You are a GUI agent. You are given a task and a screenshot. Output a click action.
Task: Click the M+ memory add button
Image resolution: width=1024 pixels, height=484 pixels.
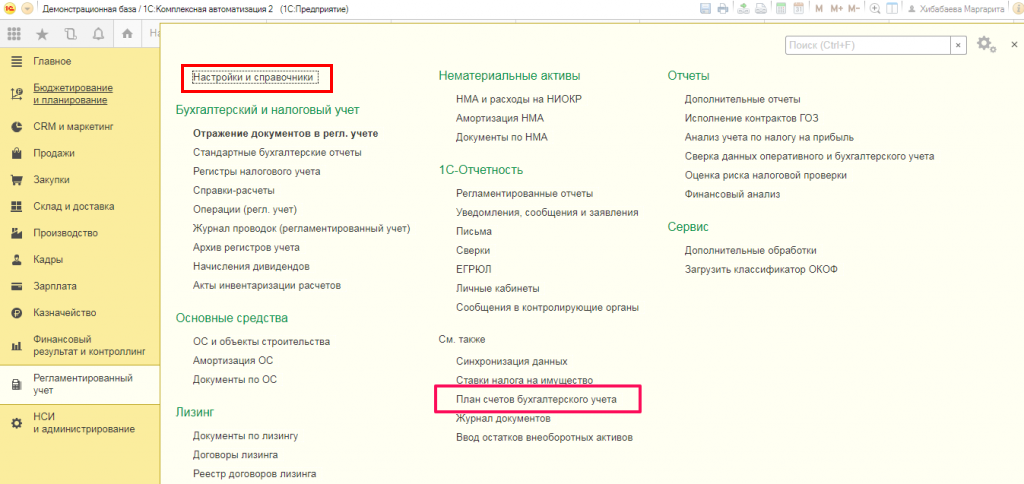click(x=837, y=9)
